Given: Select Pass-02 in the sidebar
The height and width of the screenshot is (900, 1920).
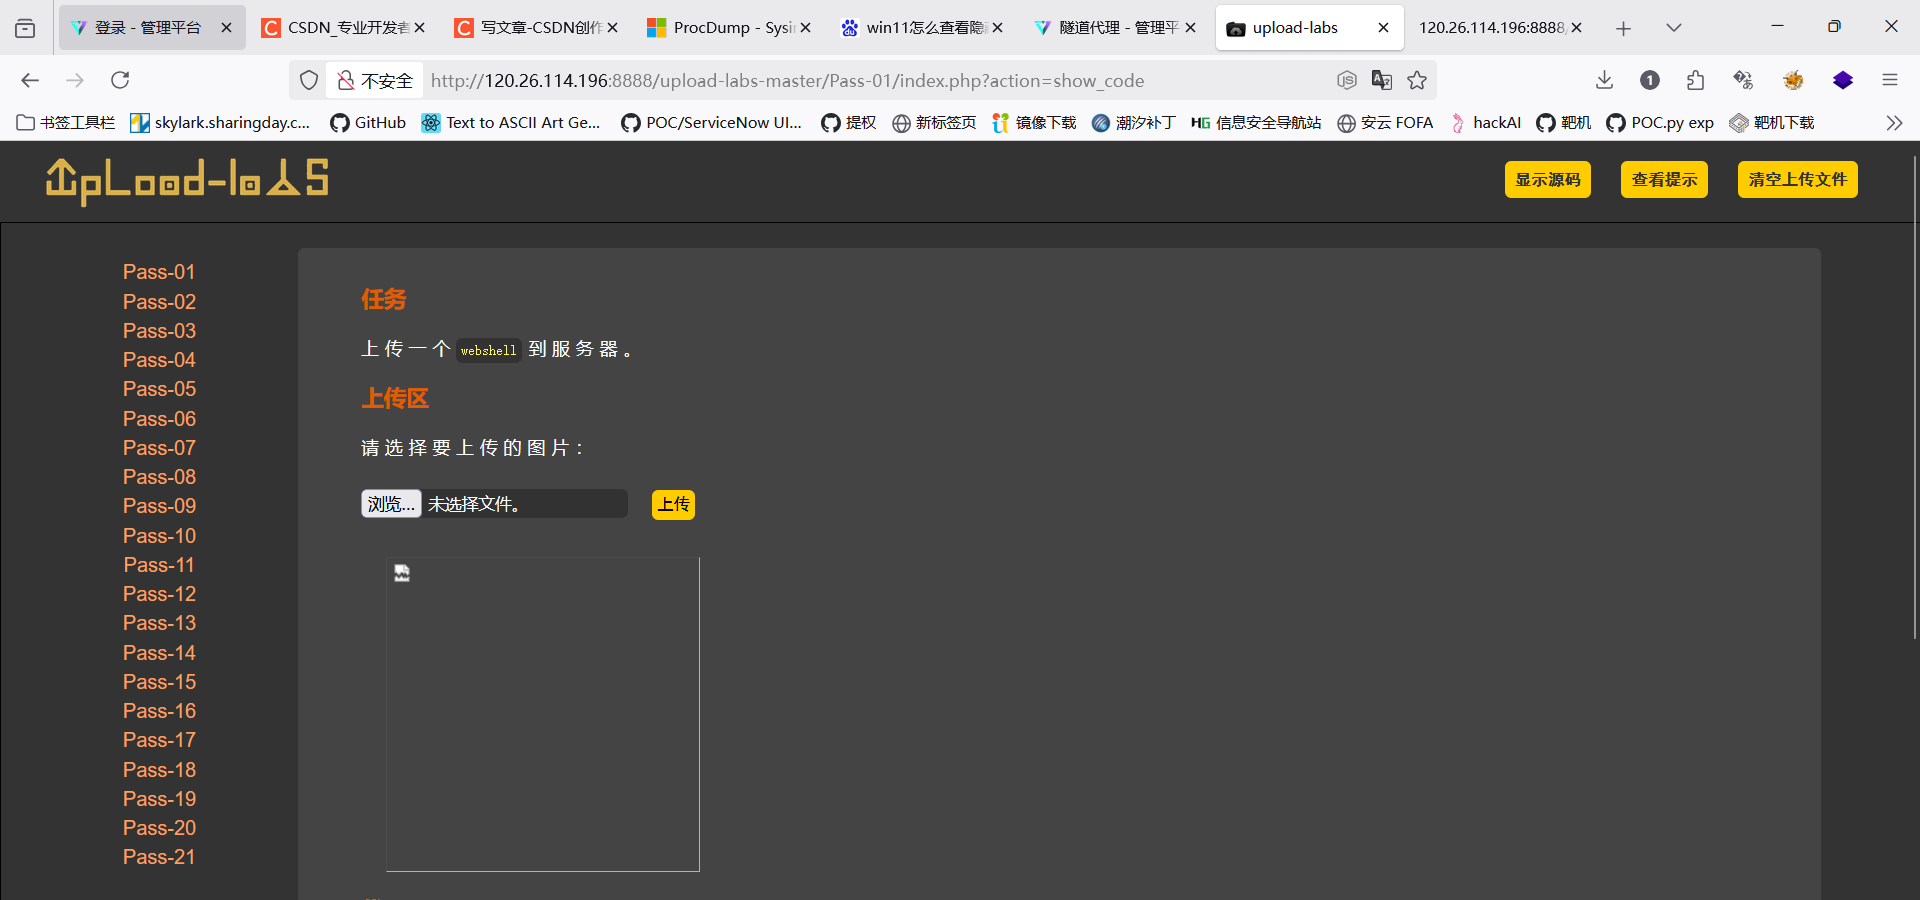Looking at the screenshot, I should [x=159, y=302].
